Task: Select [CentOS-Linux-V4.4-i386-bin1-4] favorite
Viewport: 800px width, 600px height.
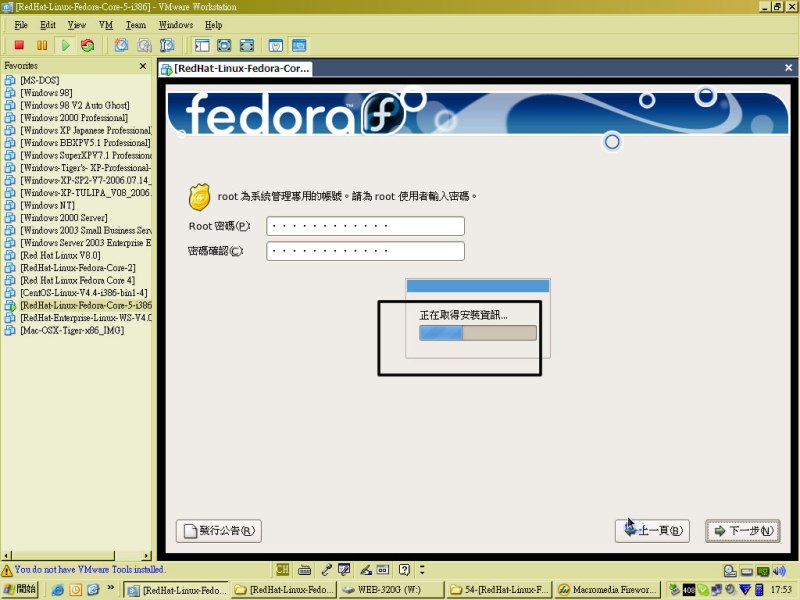Action: (77, 293)
